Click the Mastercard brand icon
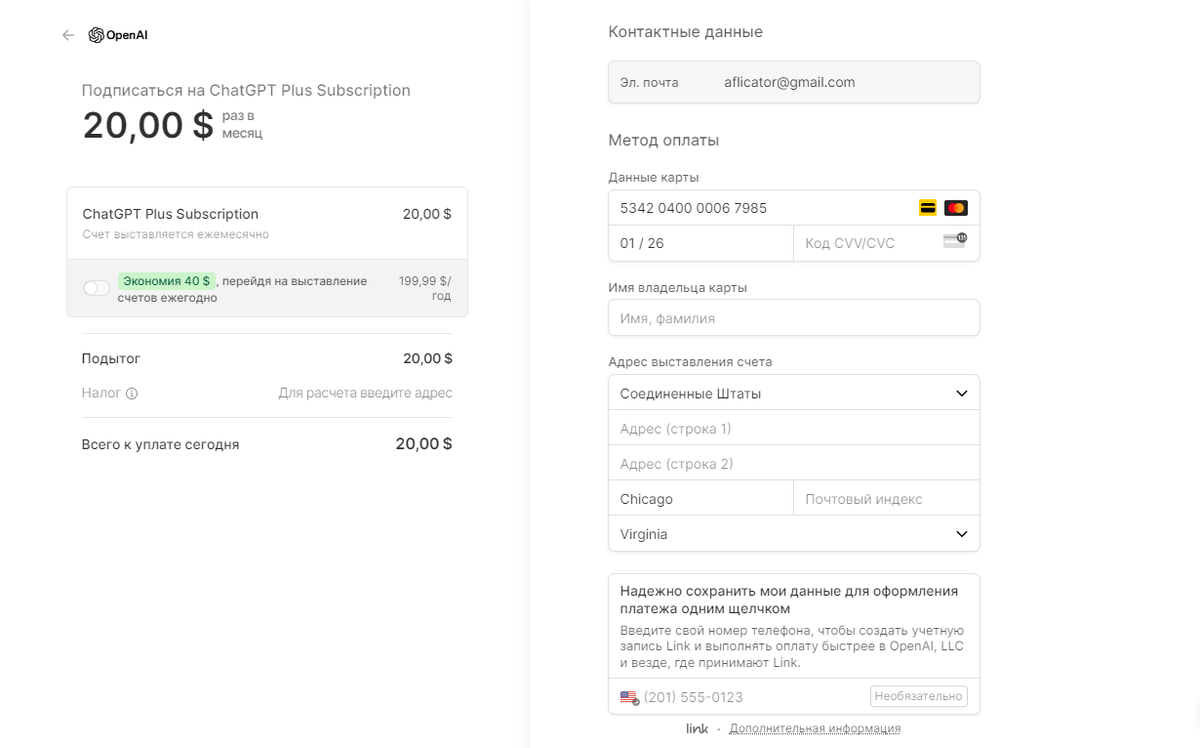The height and width of the screenshot is (748, 1200). tap(956, 208)
